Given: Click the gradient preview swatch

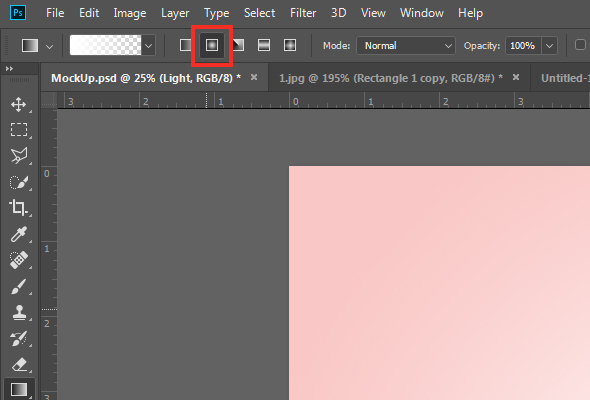Looking at the screenshot, I should click(106, 45).
